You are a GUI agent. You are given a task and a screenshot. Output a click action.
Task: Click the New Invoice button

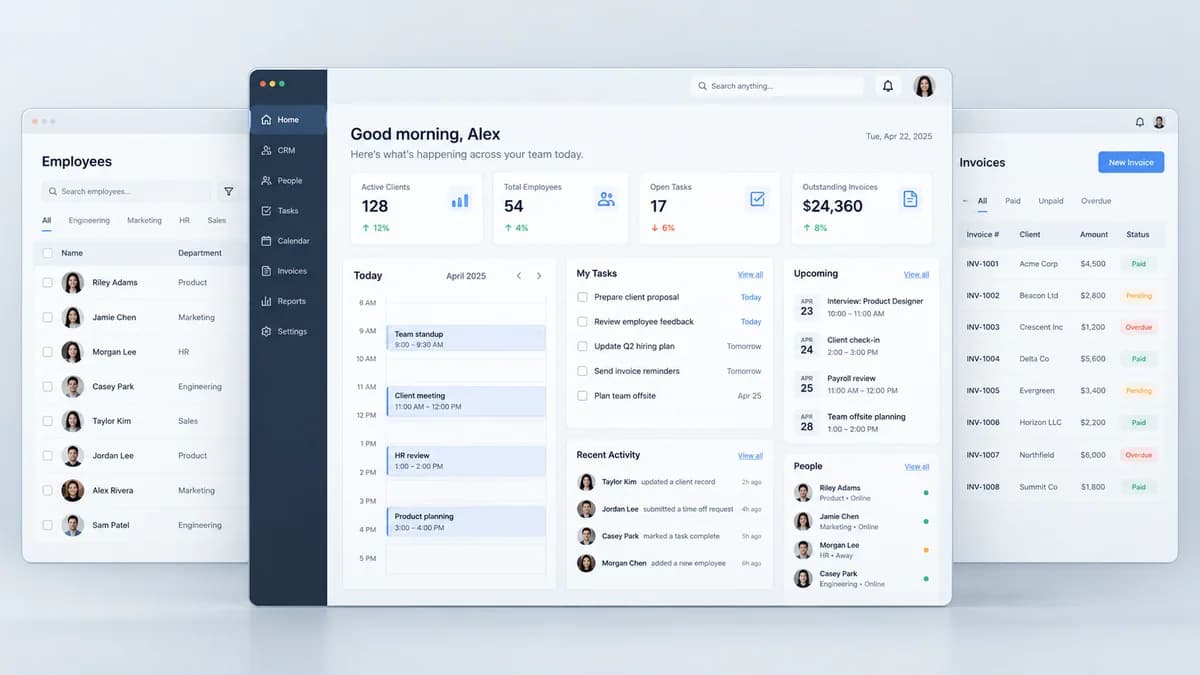tap(1131, 162)
